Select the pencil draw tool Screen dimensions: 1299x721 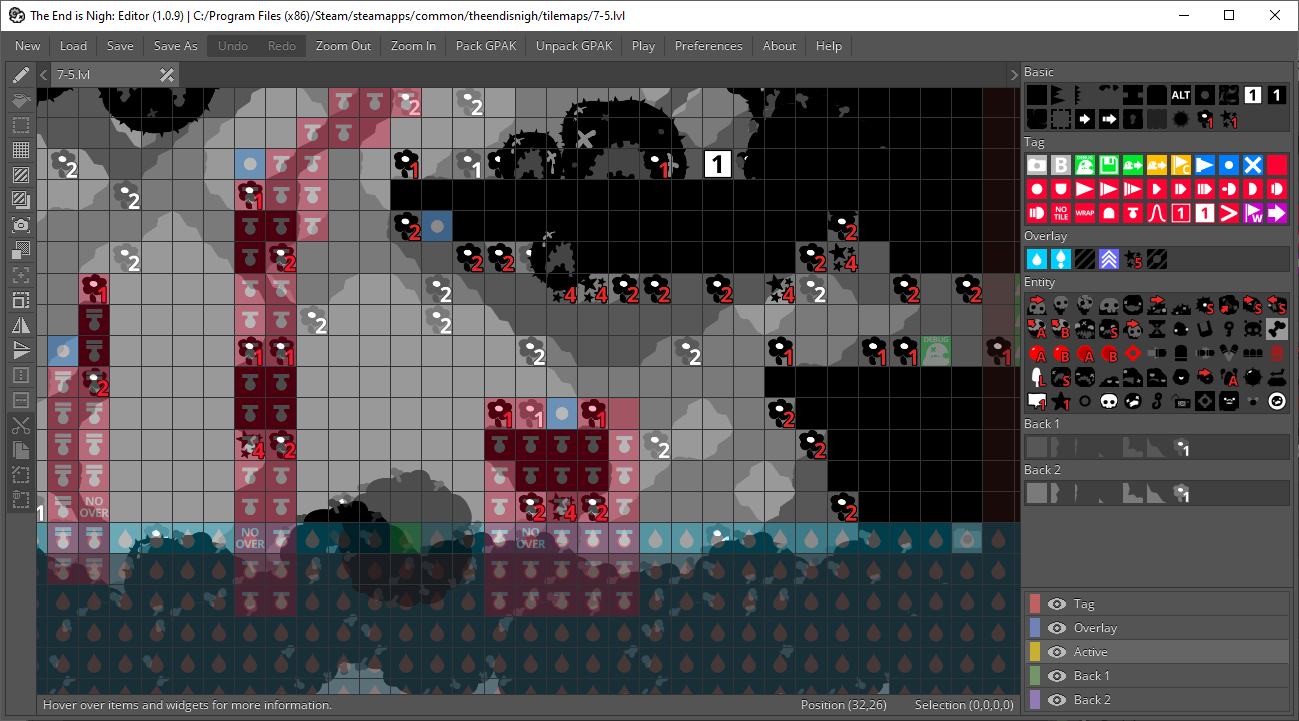coord(20,75)
